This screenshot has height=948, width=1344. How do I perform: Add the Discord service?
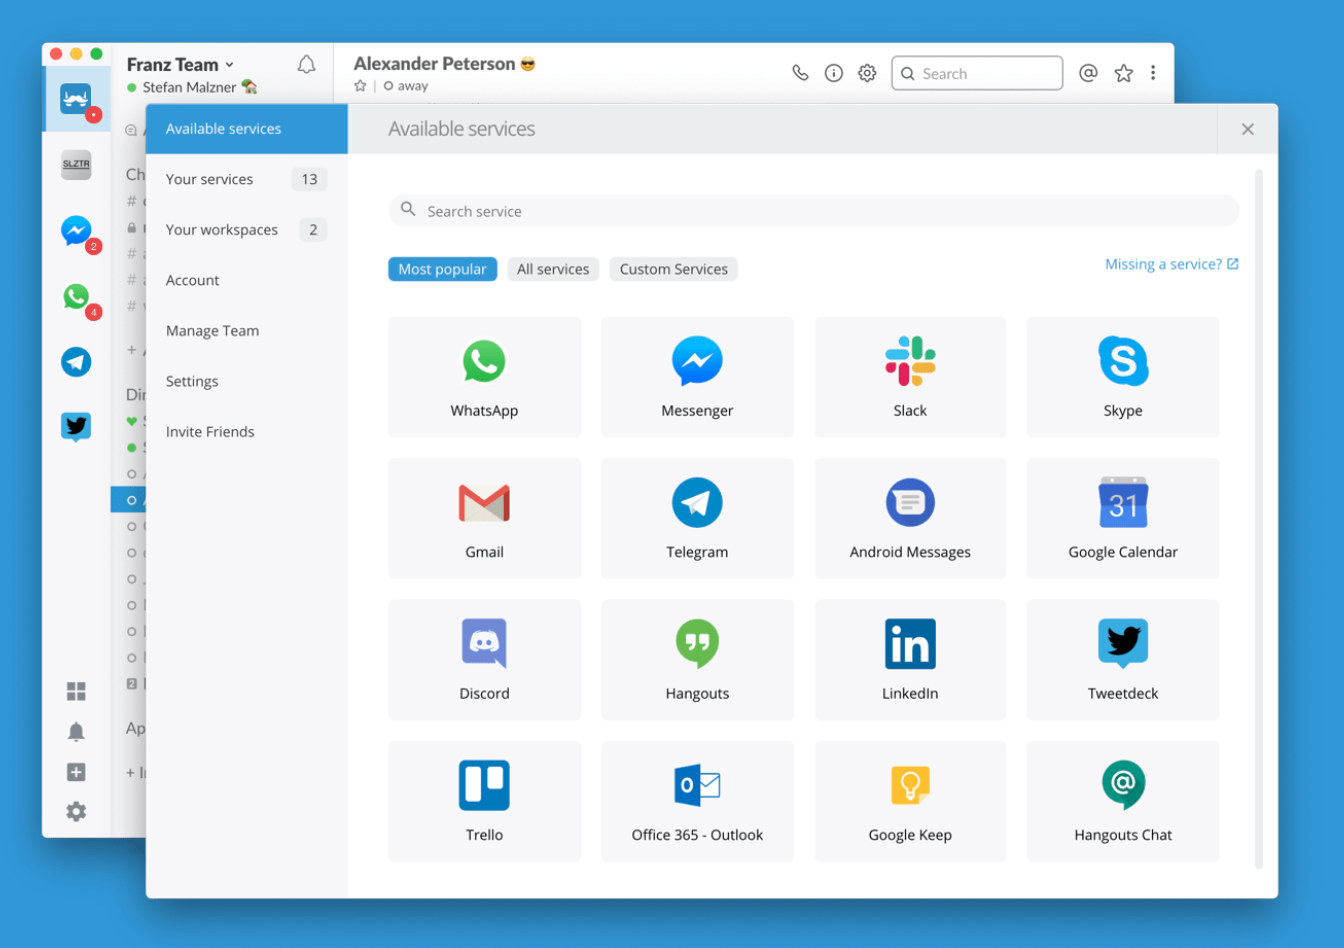(484, 660)
